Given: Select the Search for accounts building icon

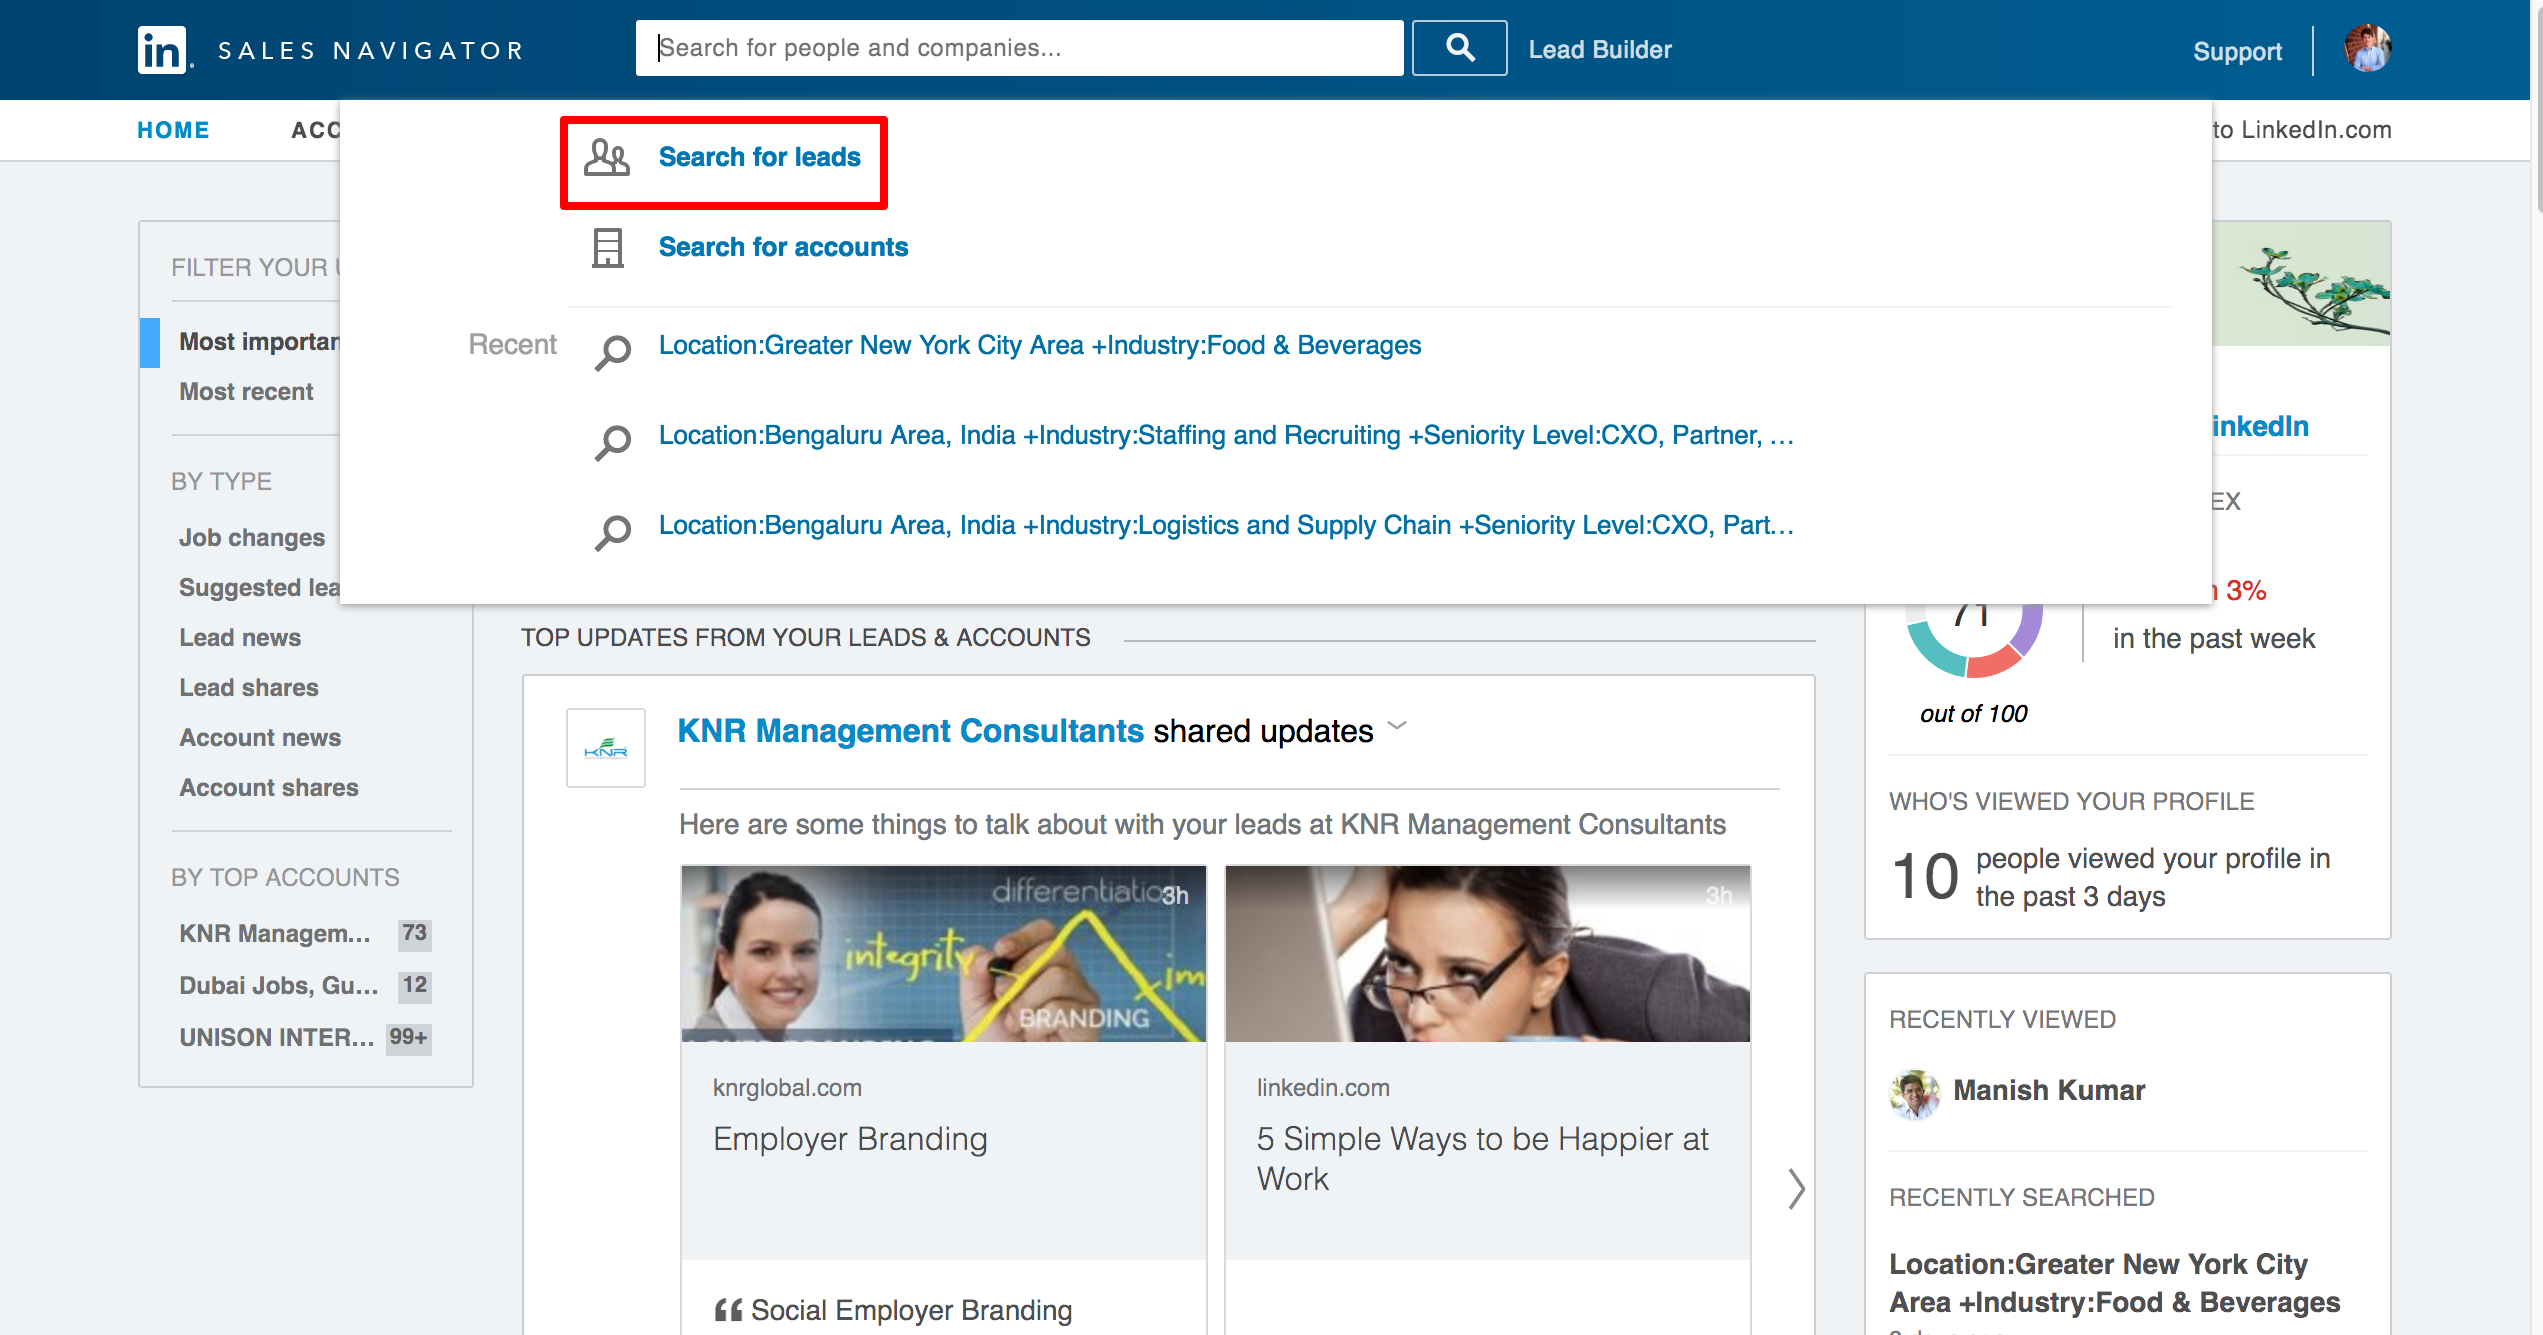Looking at the screenshot, I should pyautogui.click(x=606, y=247).
